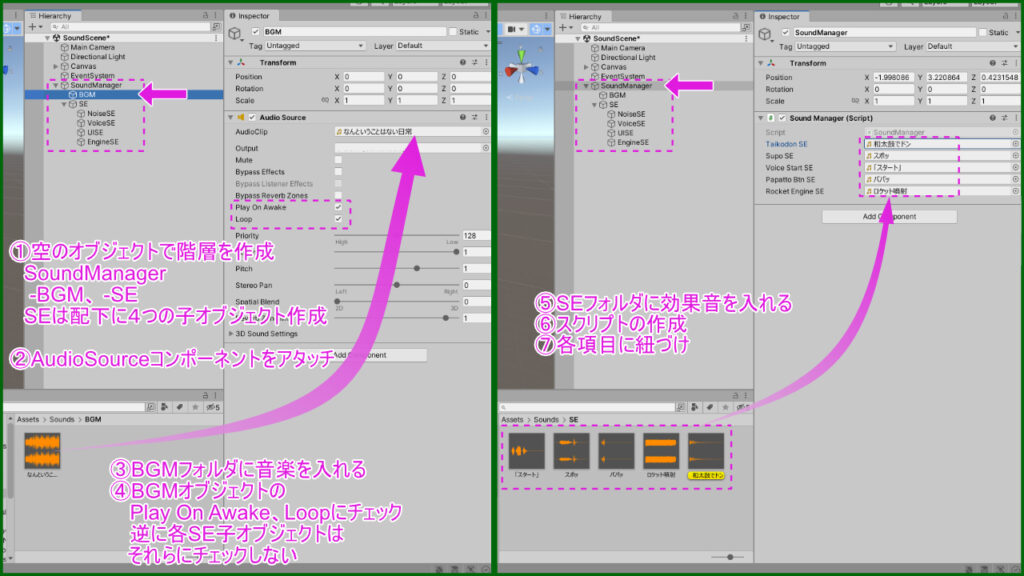Screen dimensions: 1024x576
Task: Select the ロケット噴射 audio clip thumbnail
Action: 661,450
